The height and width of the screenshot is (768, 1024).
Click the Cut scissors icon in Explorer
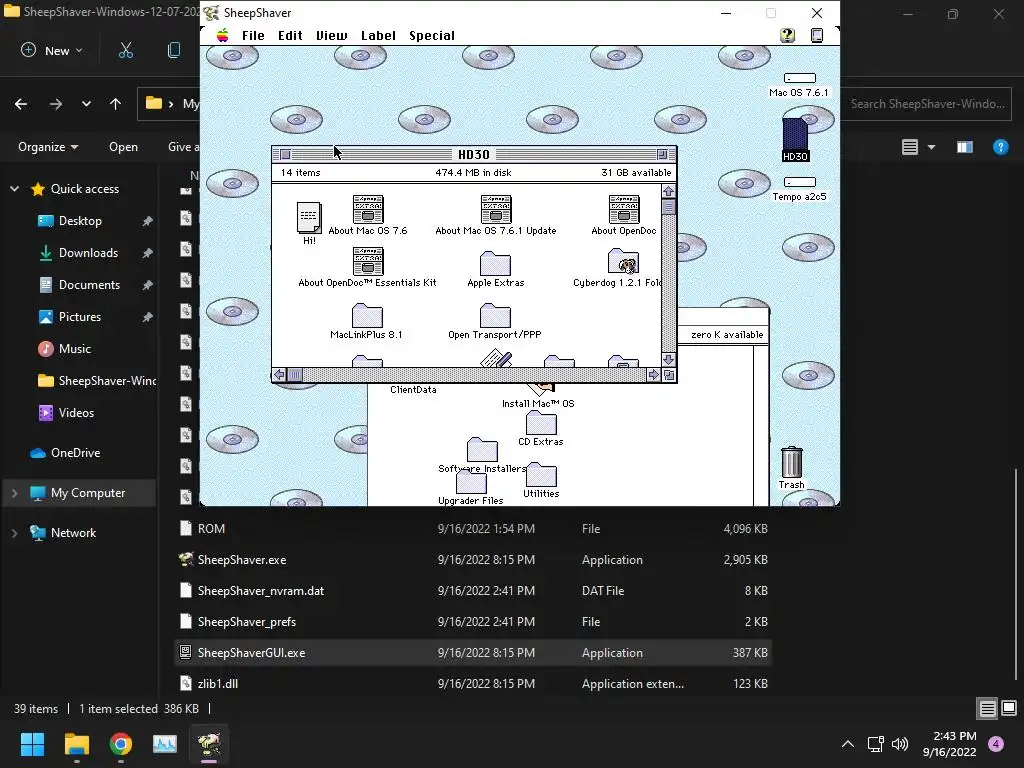[125, 50]
